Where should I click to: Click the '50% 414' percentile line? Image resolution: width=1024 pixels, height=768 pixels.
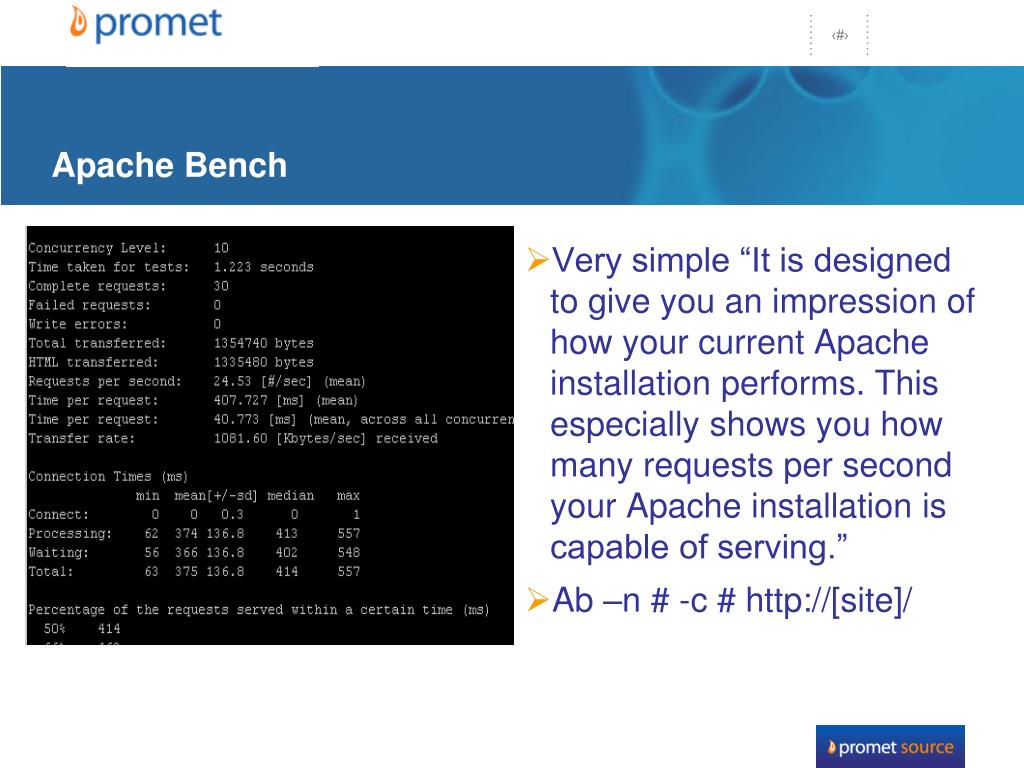(x=82, y=628)
